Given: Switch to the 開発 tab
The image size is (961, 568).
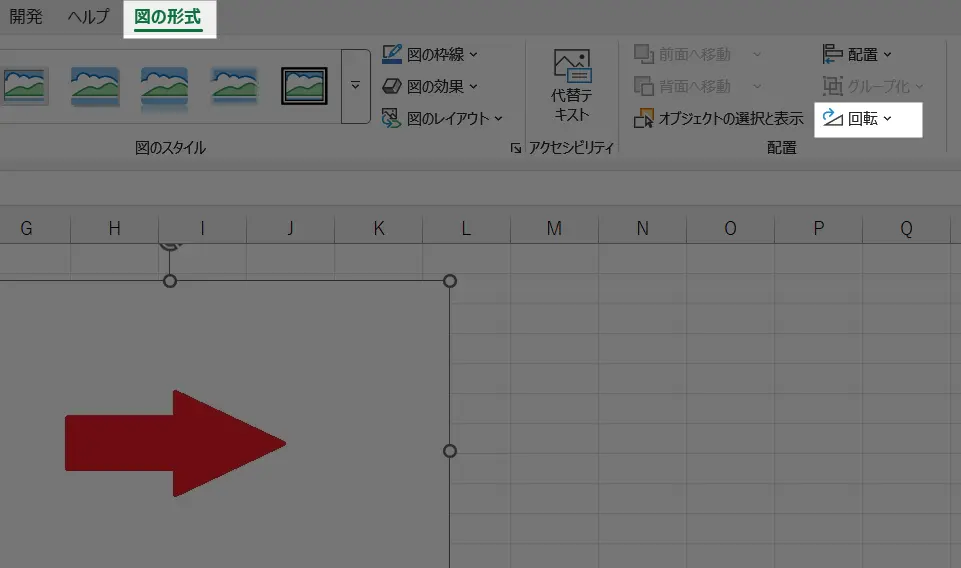Looking at the screenshot, I should coord(26,17).
